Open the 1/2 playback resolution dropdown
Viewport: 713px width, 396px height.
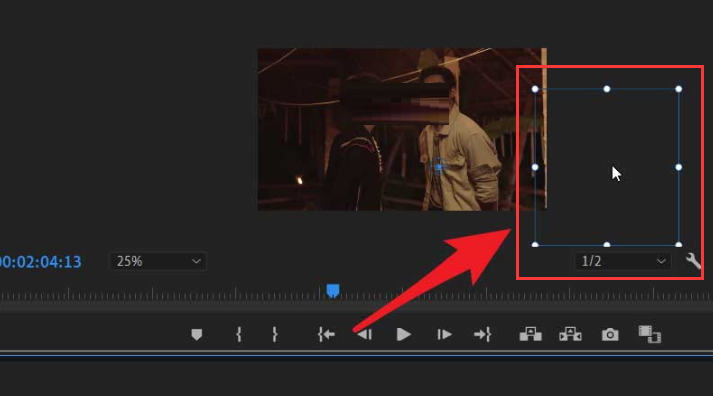[x=623, y=261]
